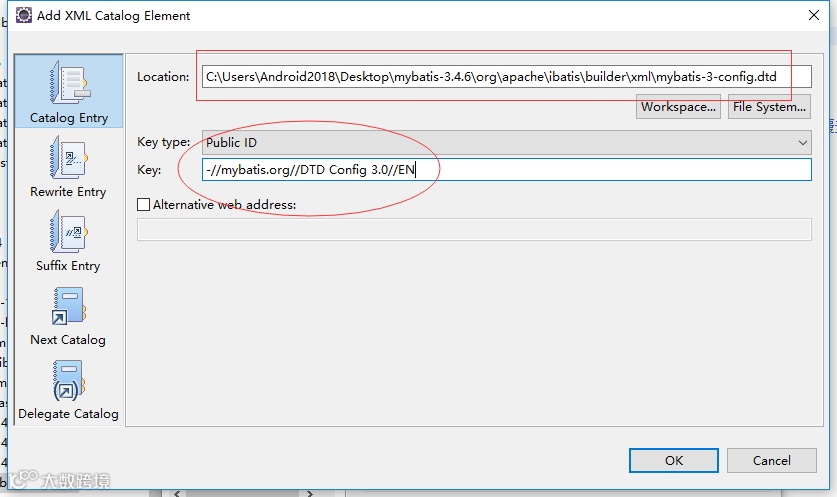The height and width of the screenshot is (497, 837).
Task: Click the Workspace... button
Action: [678, 107]
